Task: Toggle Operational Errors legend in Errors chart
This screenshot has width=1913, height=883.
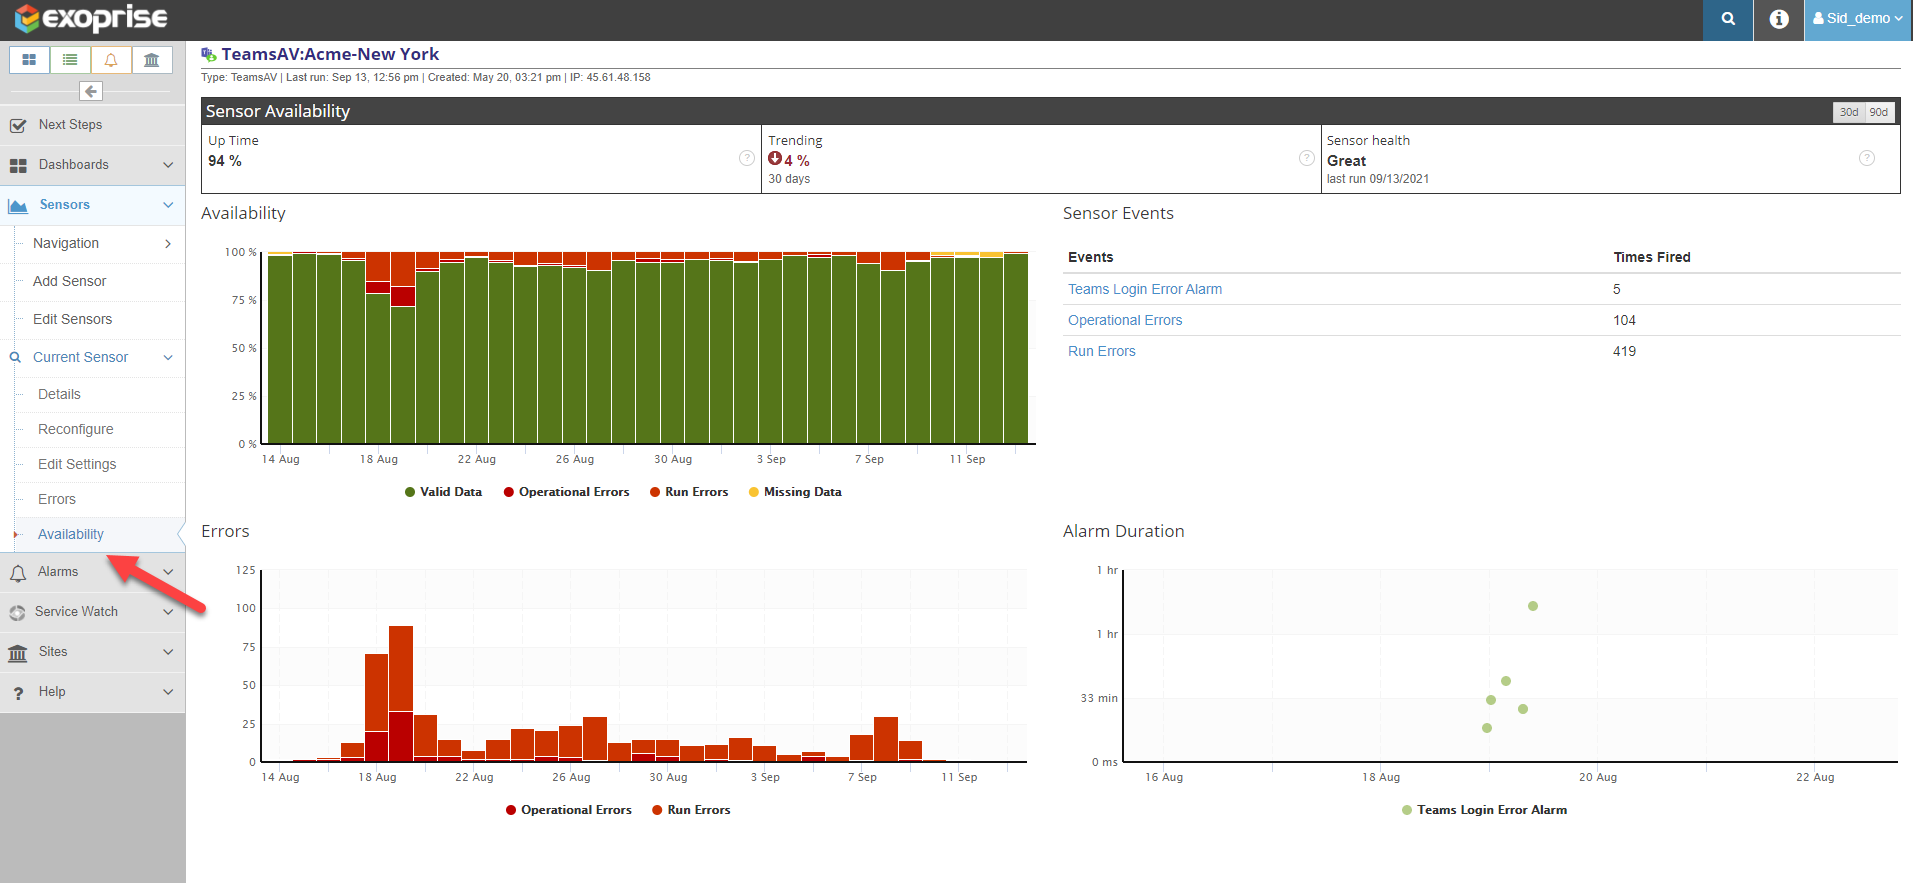Action: (x=569, y=810)
